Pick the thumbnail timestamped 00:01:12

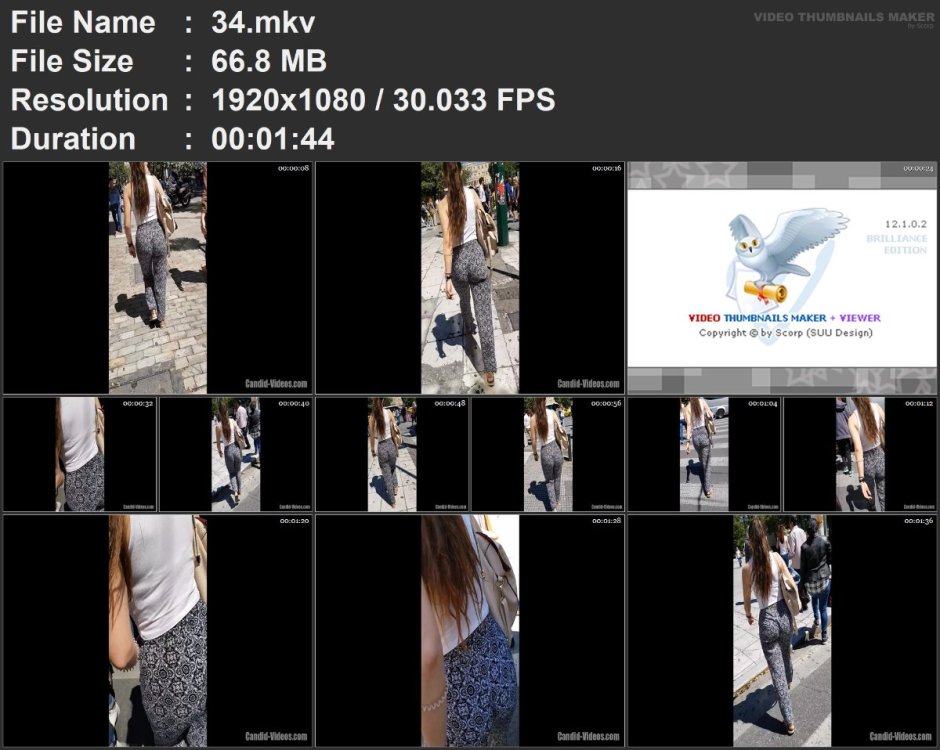(860, 454)
